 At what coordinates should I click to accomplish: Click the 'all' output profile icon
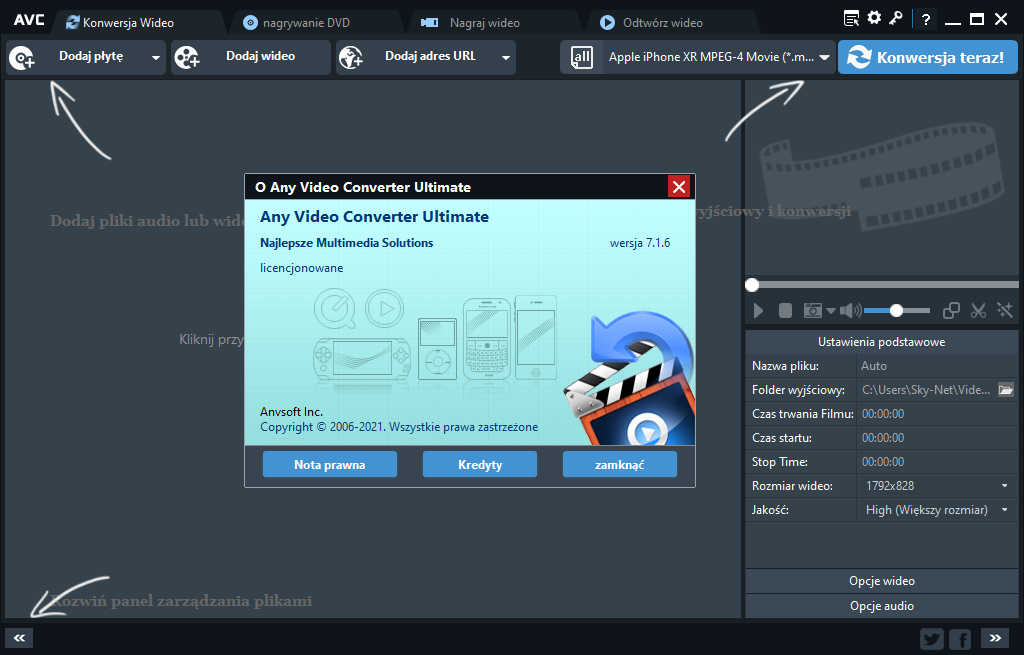582,57
